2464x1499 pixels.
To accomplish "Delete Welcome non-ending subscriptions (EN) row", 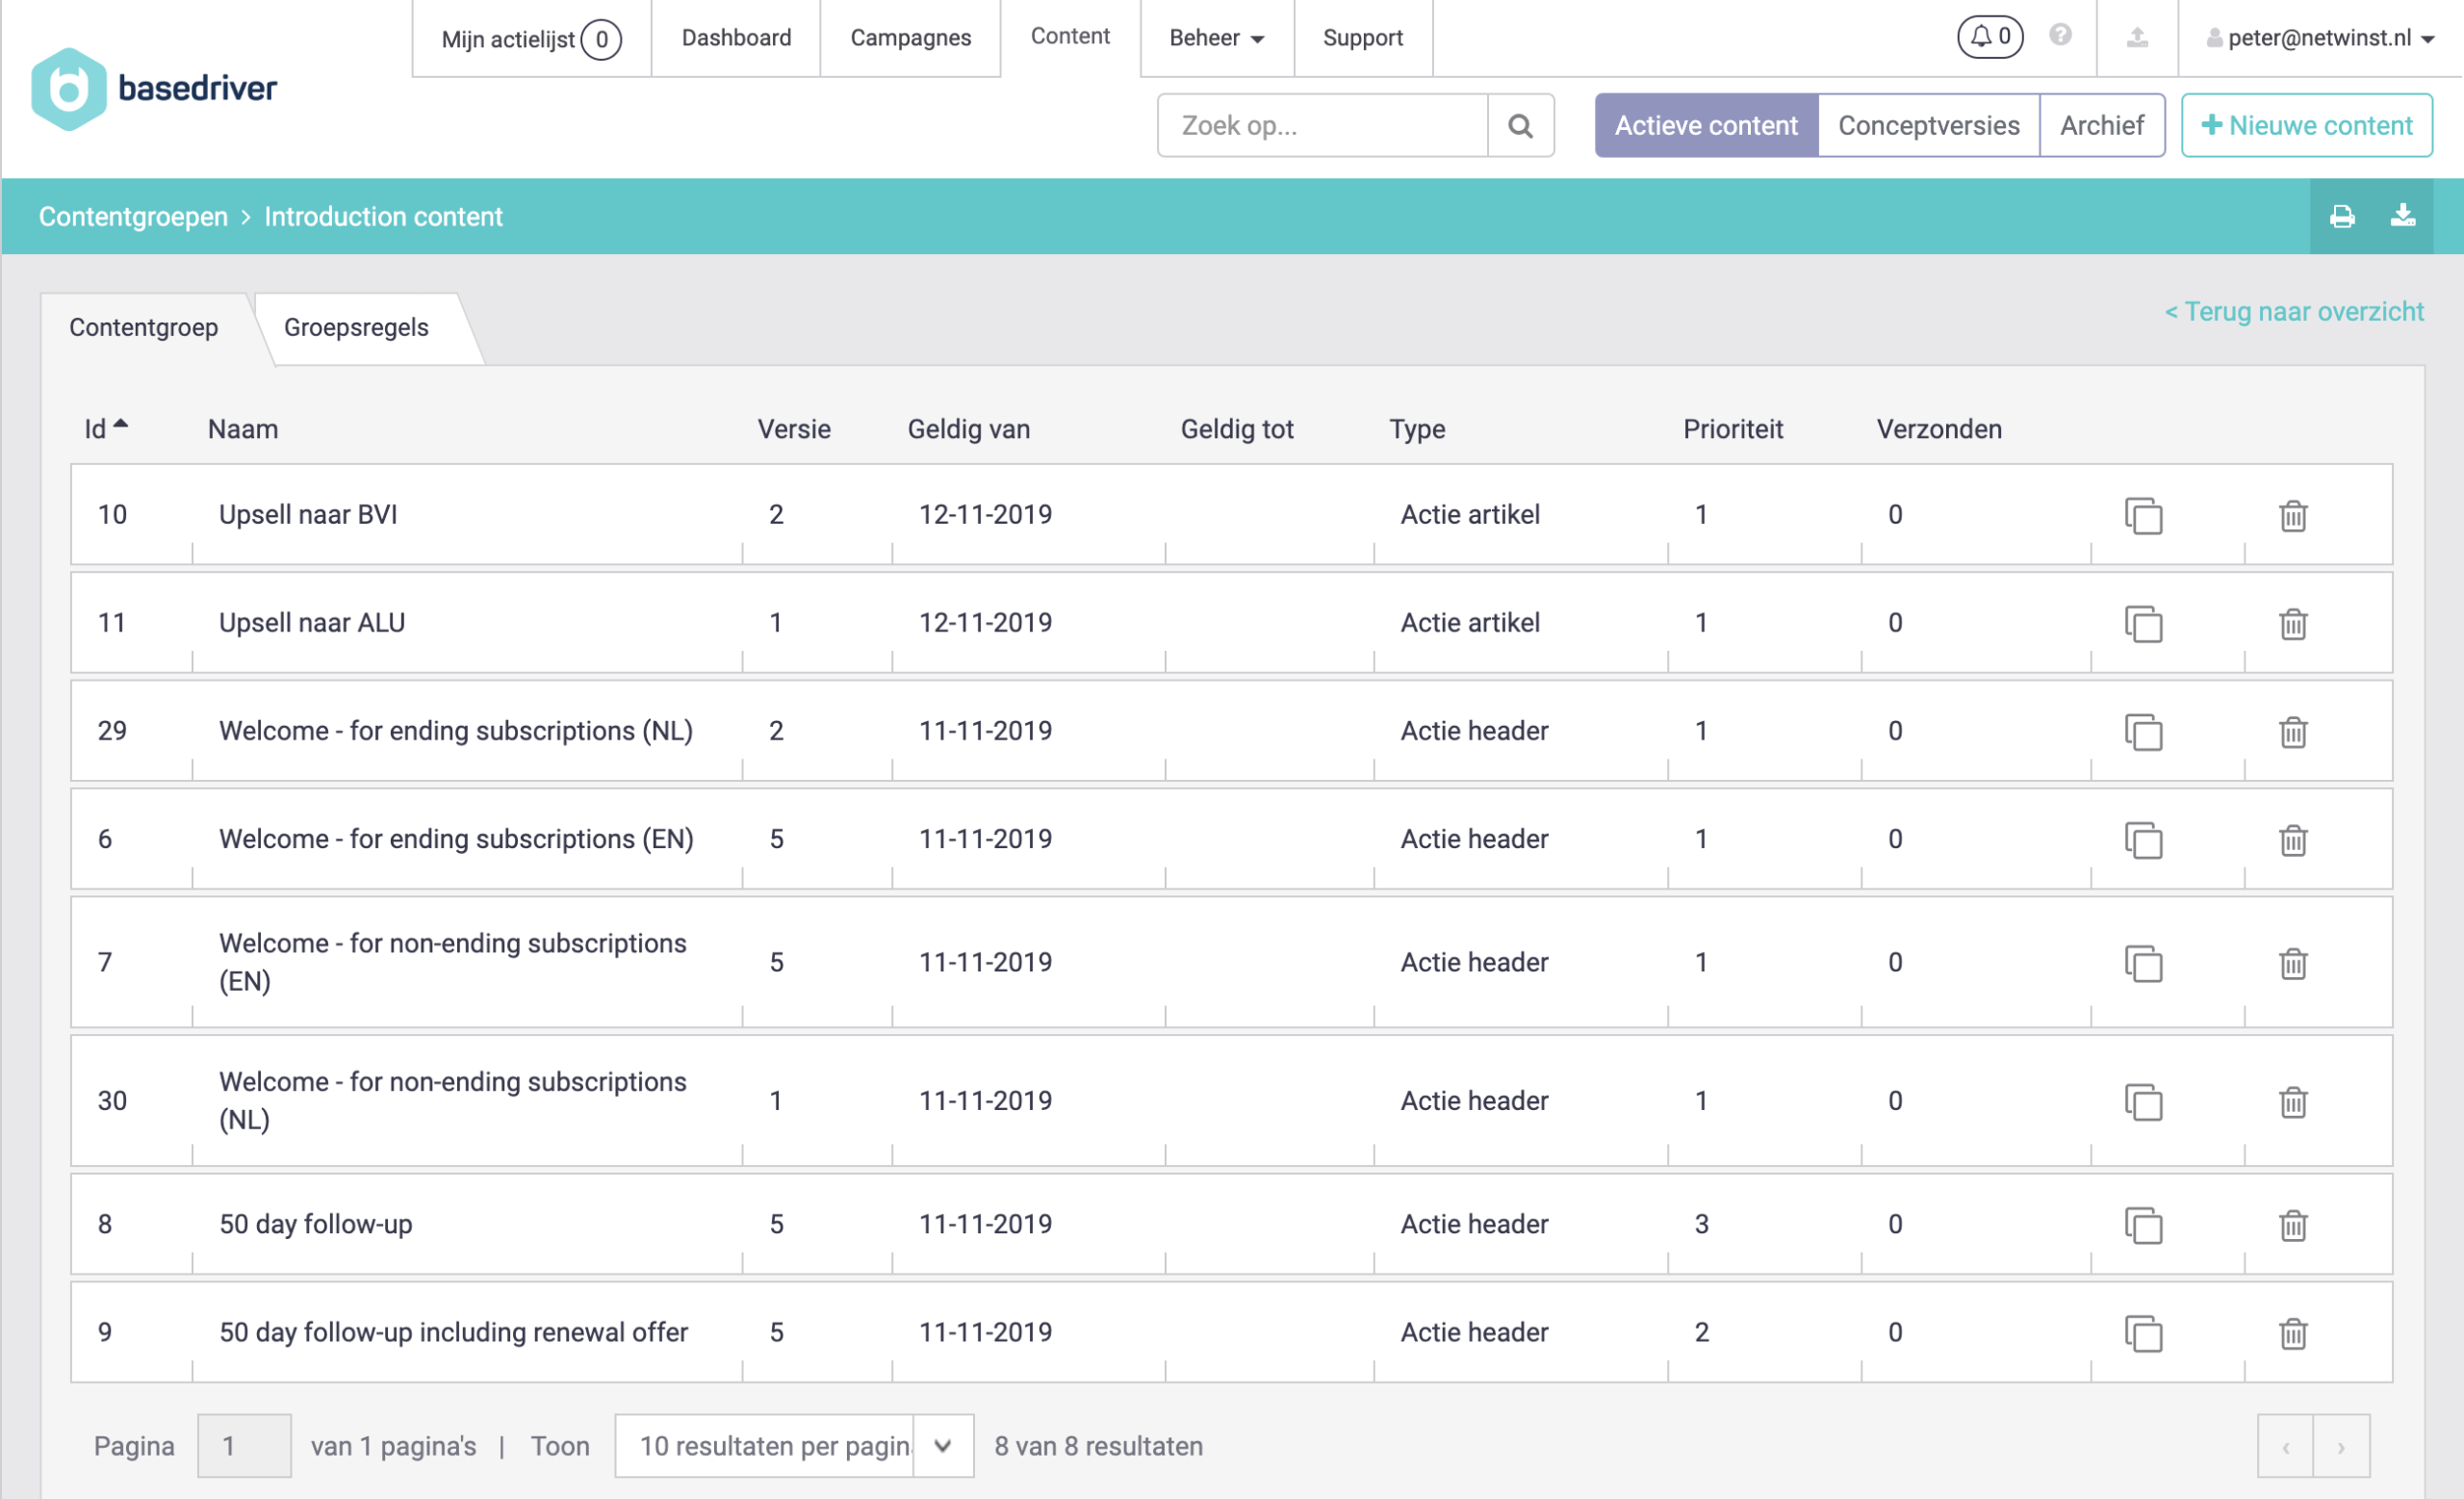I will click(x=2293, y=964).
